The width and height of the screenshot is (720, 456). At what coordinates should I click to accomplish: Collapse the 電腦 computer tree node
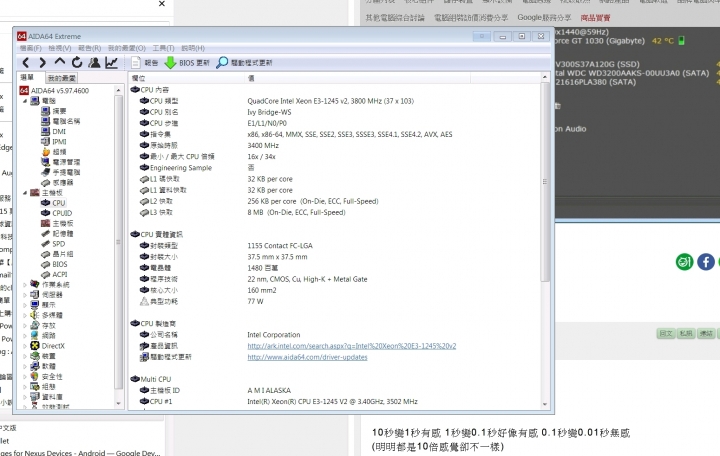pyautogui.click(x=25, y=101)
